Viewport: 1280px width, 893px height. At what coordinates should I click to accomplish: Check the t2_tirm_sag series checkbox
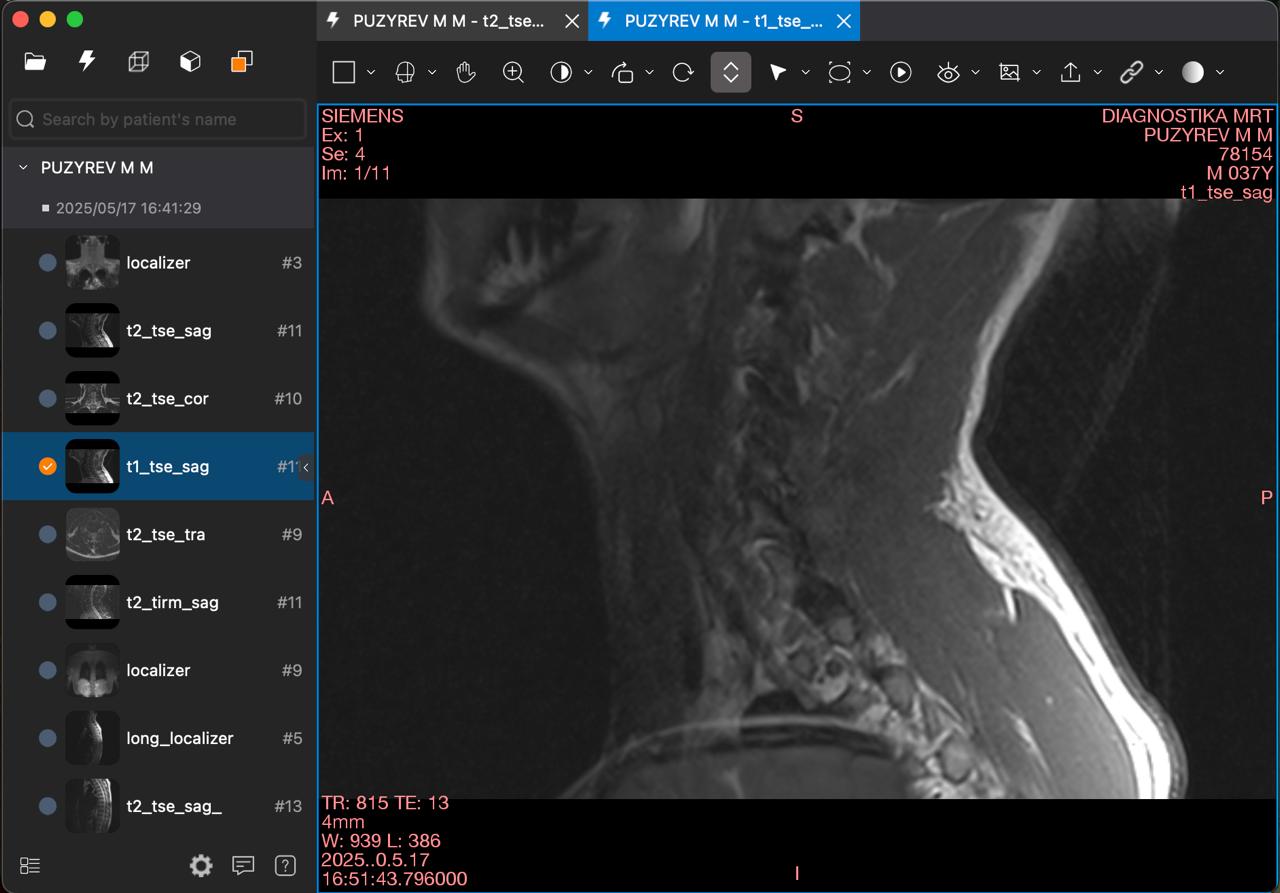pos(47,602)
